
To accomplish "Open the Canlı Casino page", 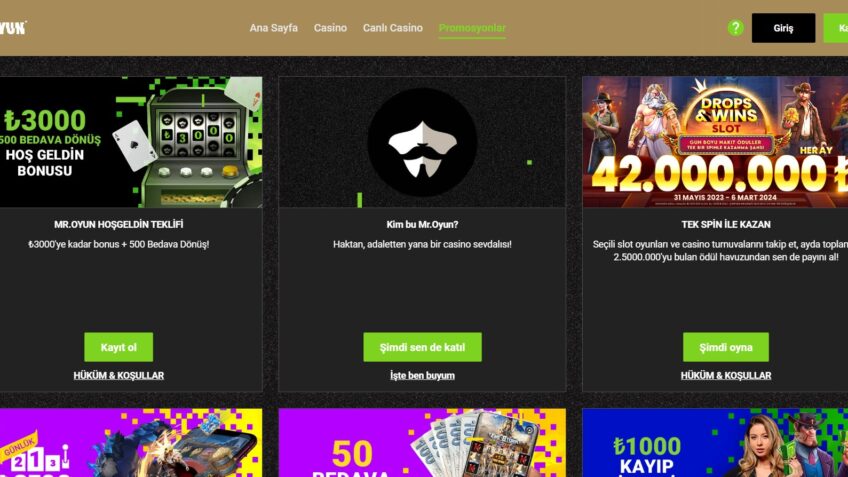I will 393,28.
